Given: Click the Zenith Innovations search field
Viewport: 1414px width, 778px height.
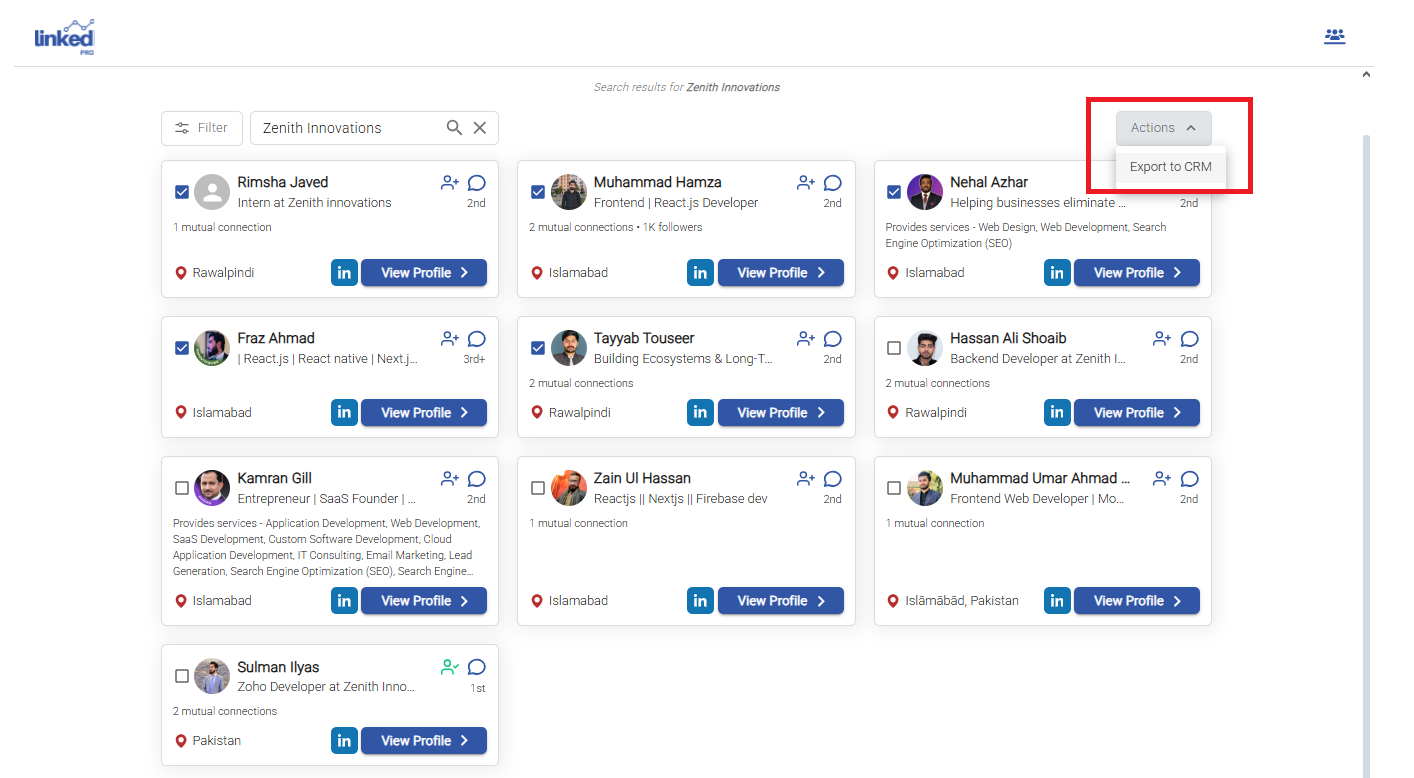Looking at the screenshot, I should pyautogui.click(x=345, y=128).
